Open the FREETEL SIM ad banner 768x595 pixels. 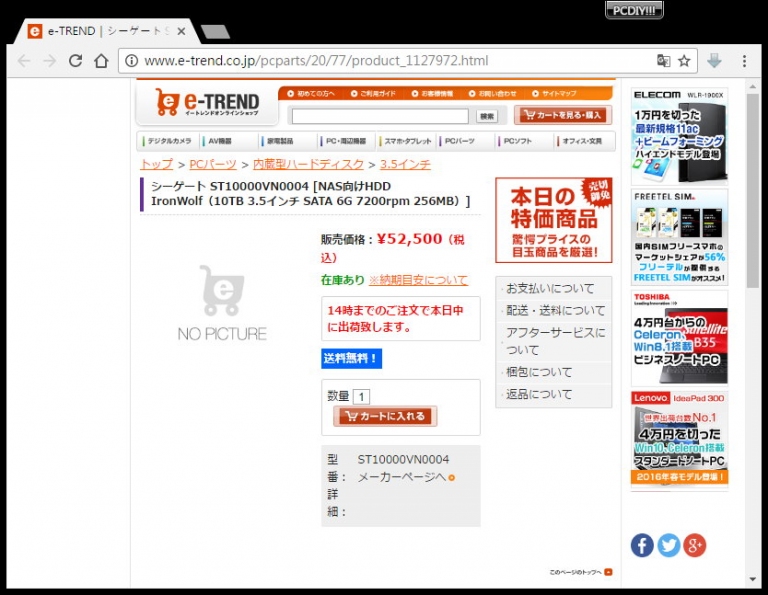click(679, 238)
